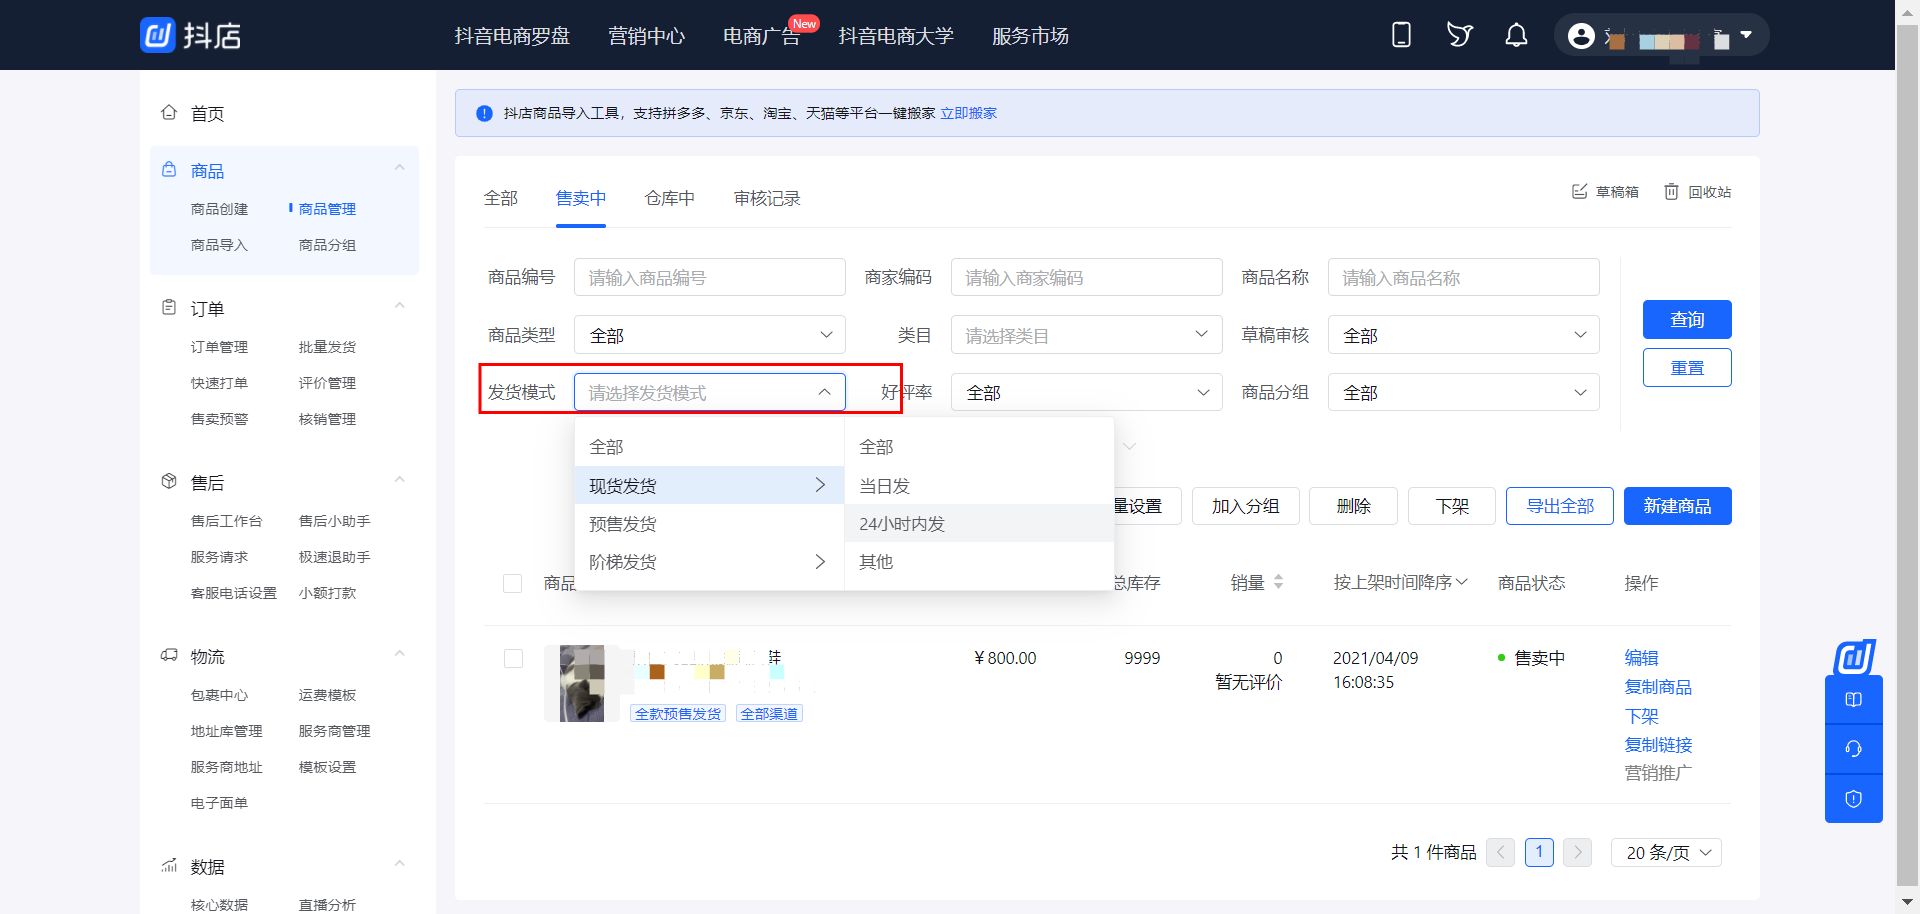Select 预售发货 in dropdown list
This screenshot has height=914, width=1920.
[709, 524]
